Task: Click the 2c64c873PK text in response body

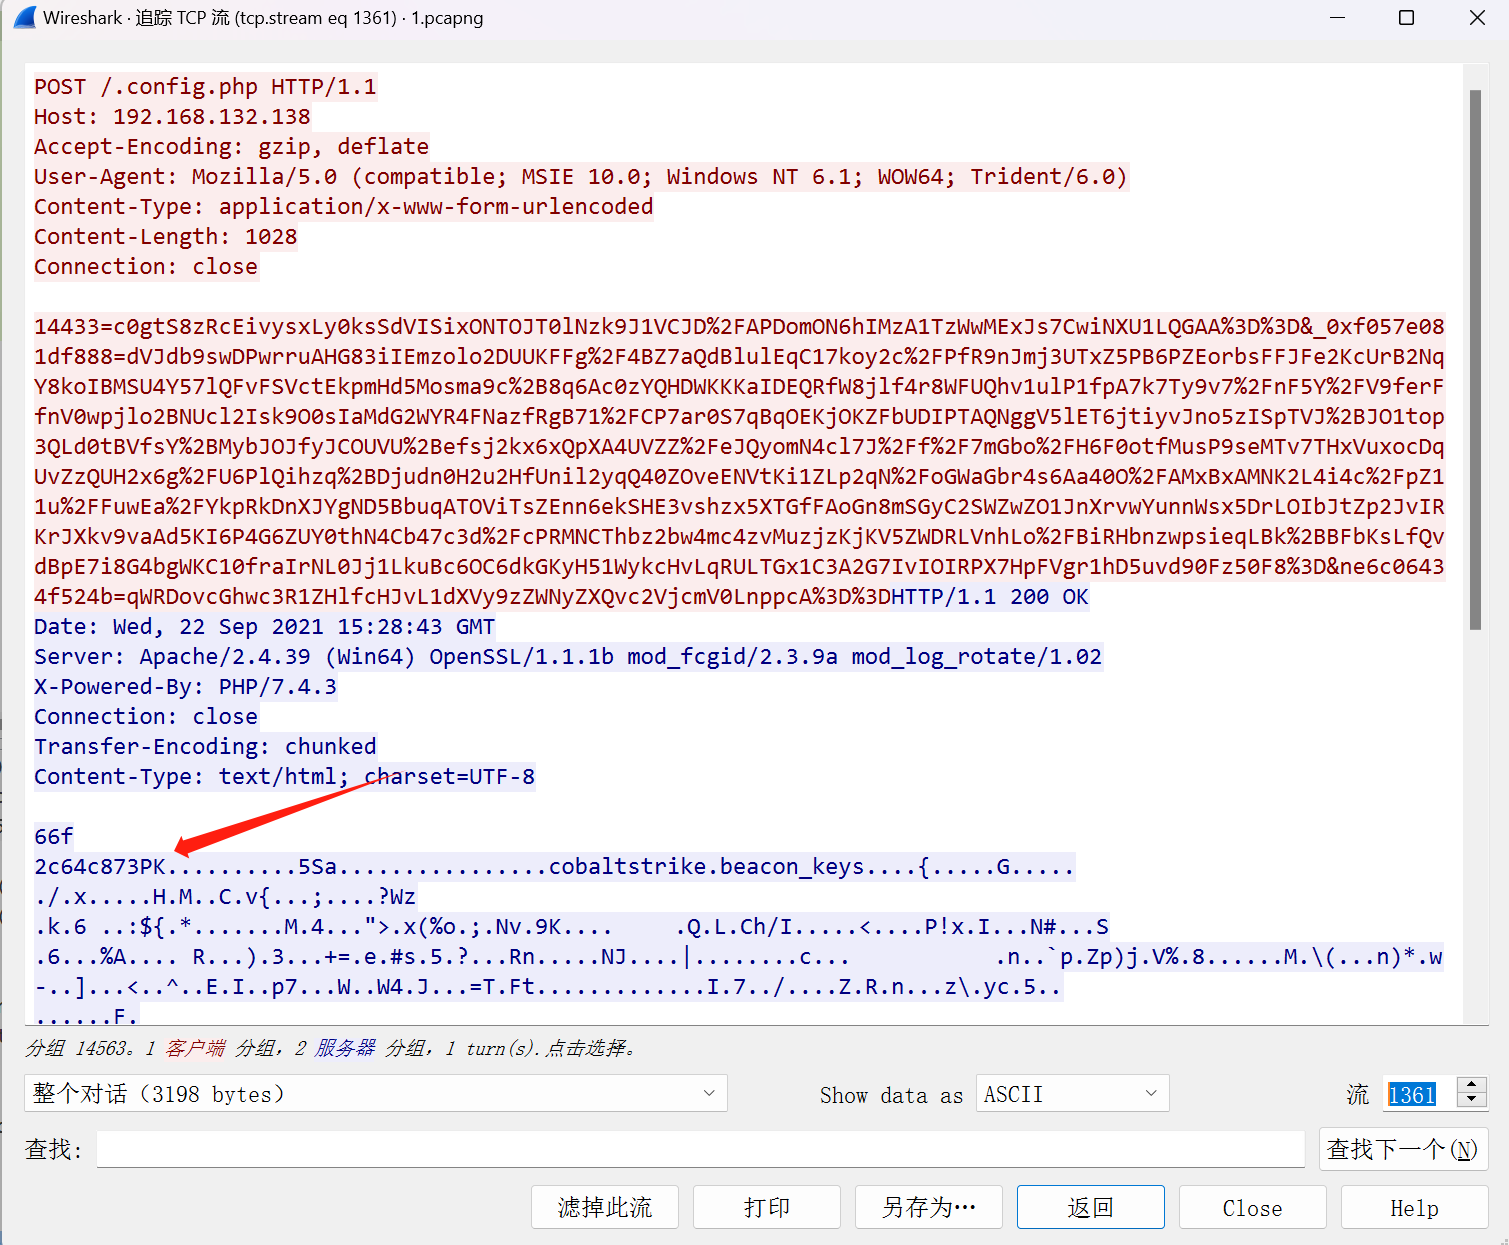Action: (x=100, y=867)
